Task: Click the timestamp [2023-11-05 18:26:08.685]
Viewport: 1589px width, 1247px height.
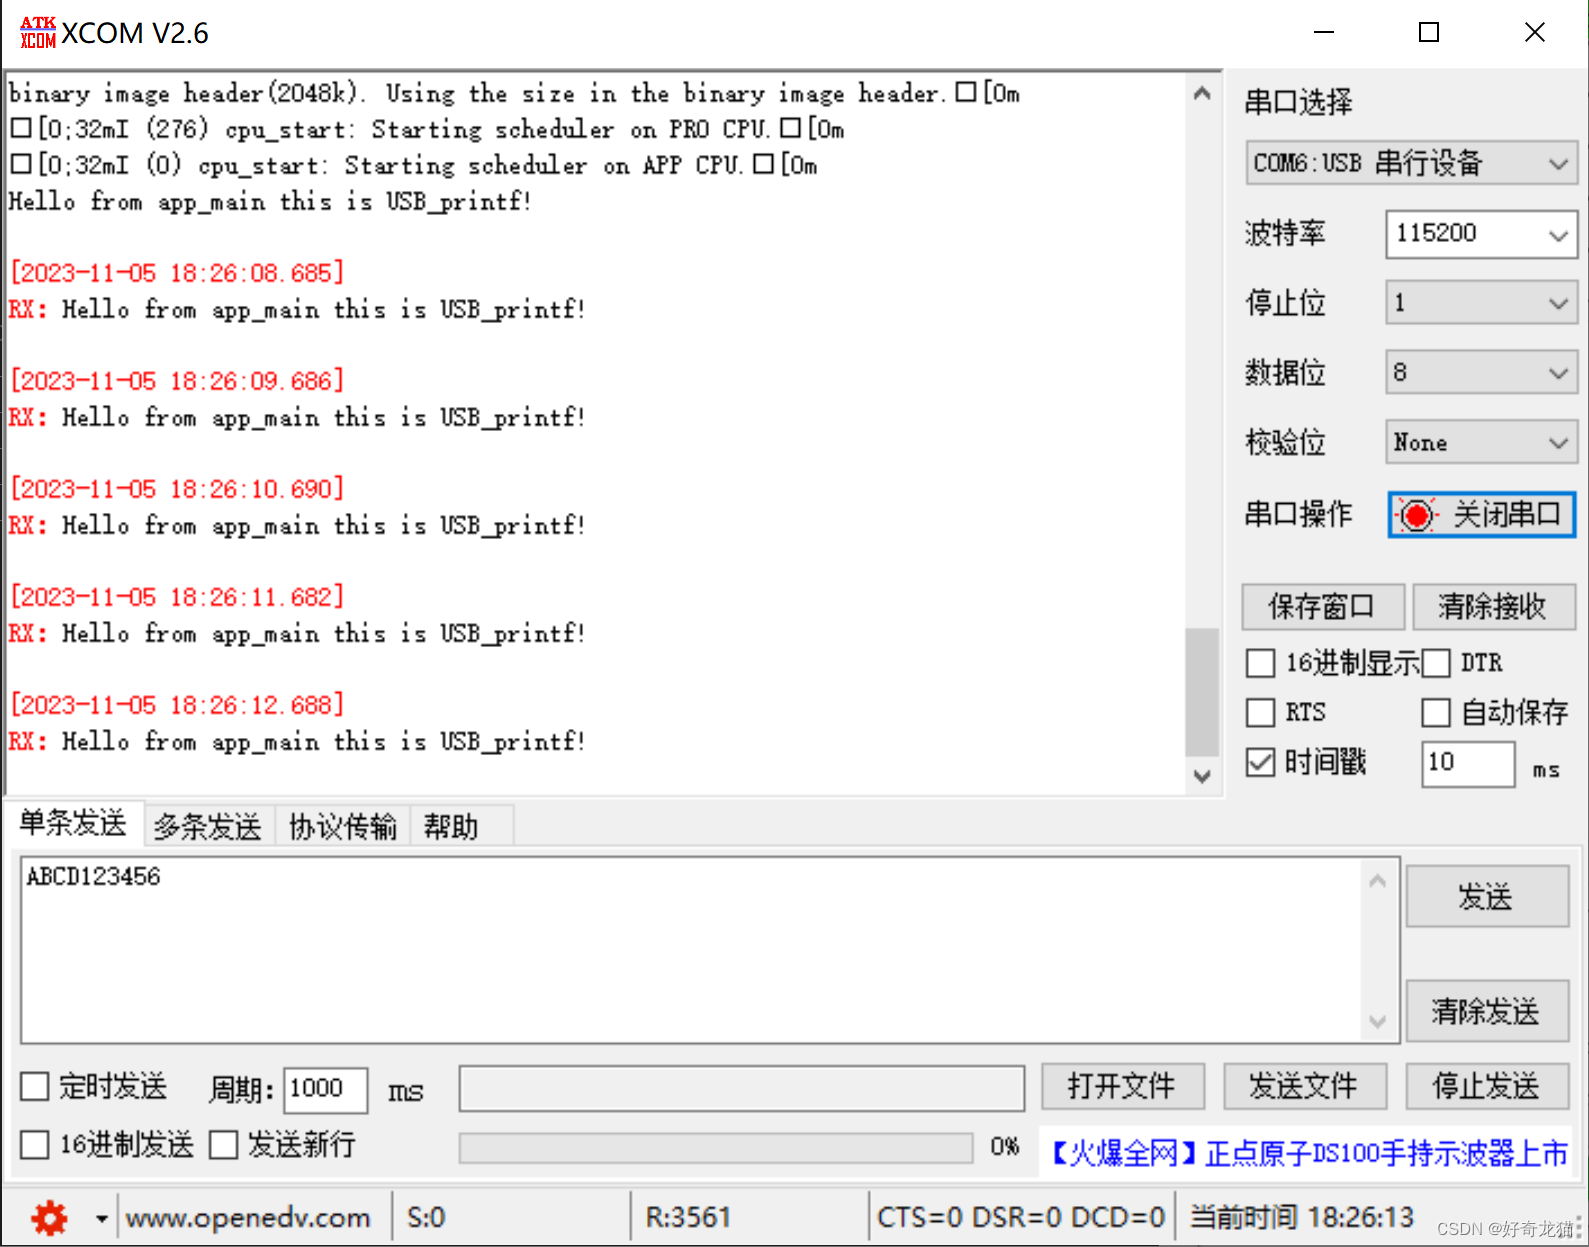Action: [177, 273]
